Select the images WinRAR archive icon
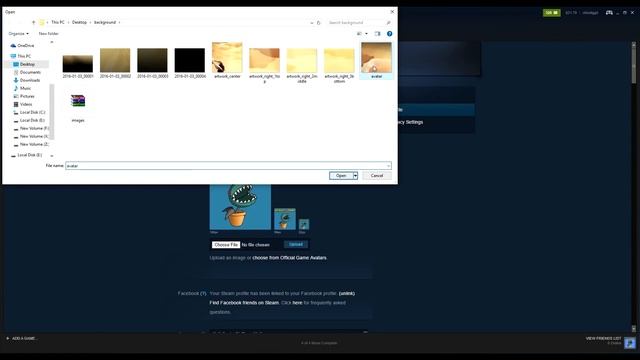The image size is (640, 360). coord(78,101)
